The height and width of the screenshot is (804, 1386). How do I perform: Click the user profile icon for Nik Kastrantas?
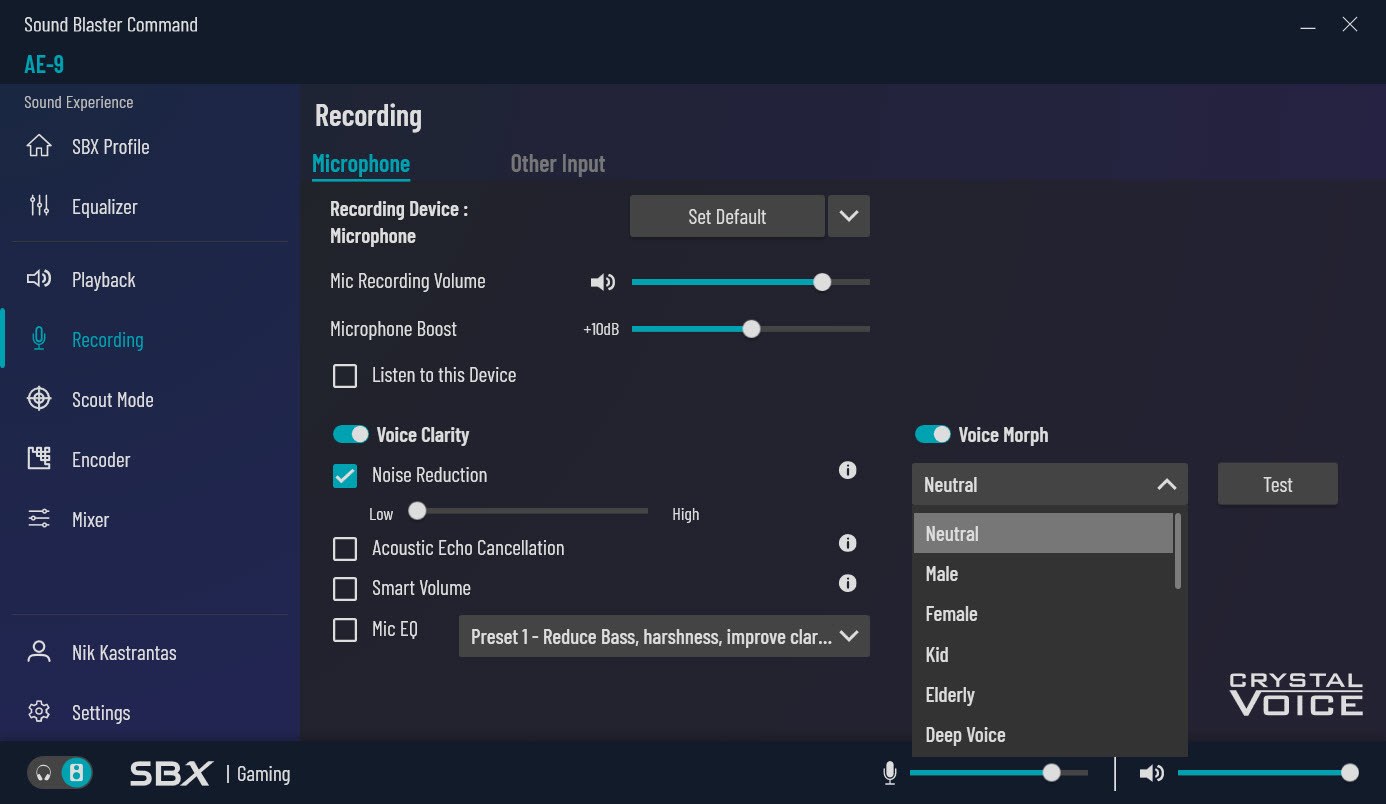coord(39,652)
